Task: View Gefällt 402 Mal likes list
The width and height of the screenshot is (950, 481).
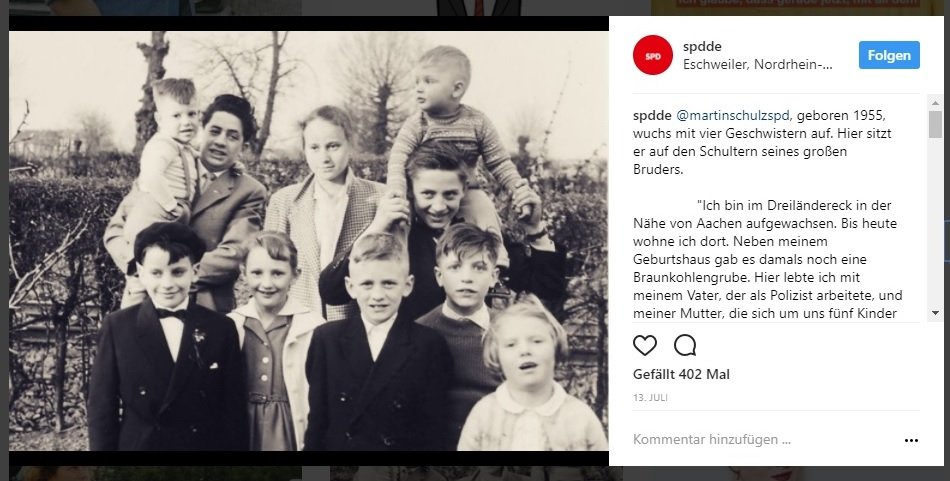Action: pos(681,374)
